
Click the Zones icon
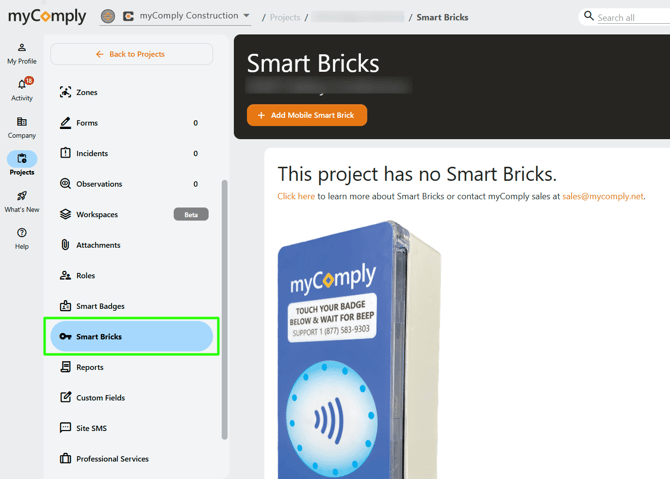click(x=65, y=92)
